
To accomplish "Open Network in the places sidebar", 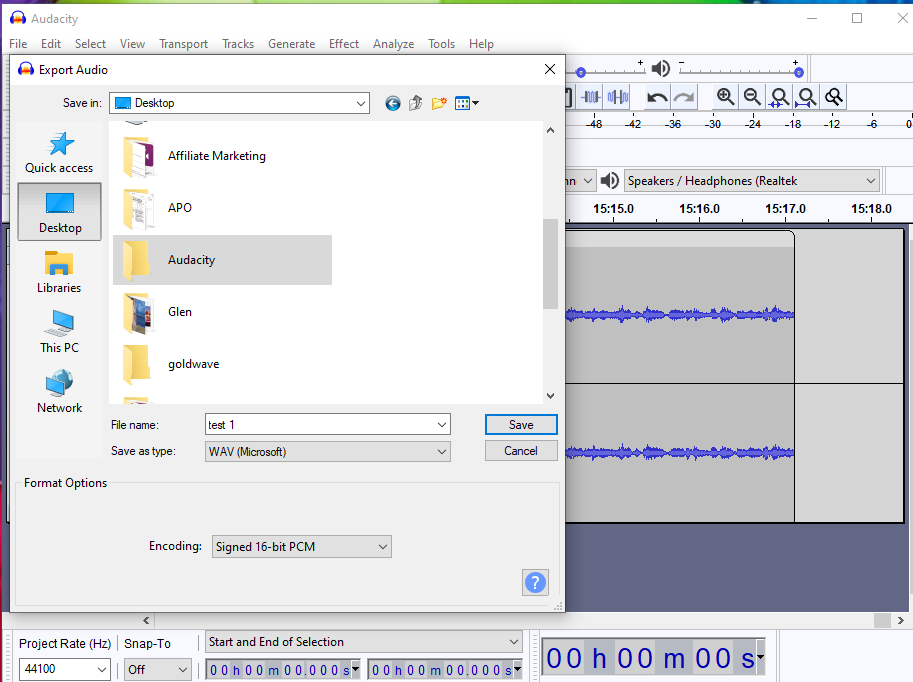I will coord(59,391).
